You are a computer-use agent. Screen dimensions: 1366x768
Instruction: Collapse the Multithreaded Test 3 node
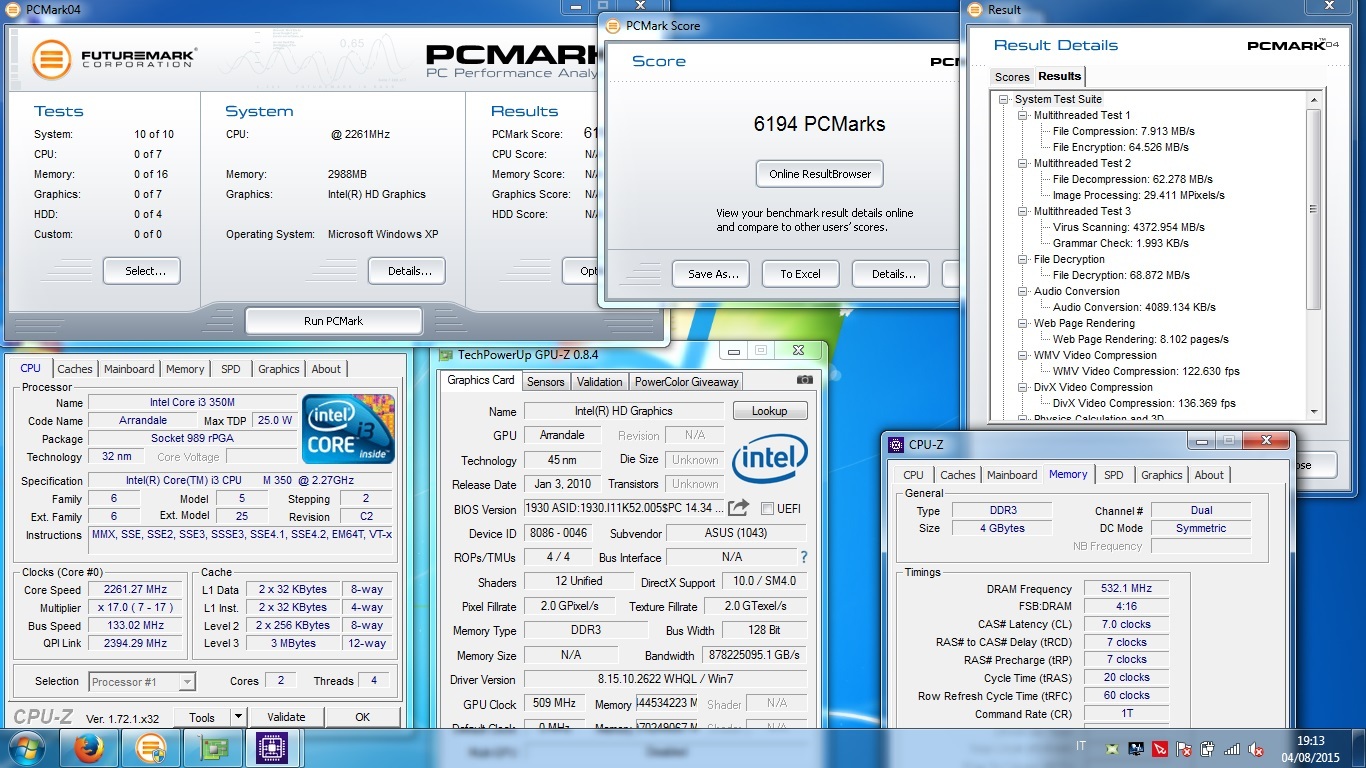click(x=1023, y=211)
